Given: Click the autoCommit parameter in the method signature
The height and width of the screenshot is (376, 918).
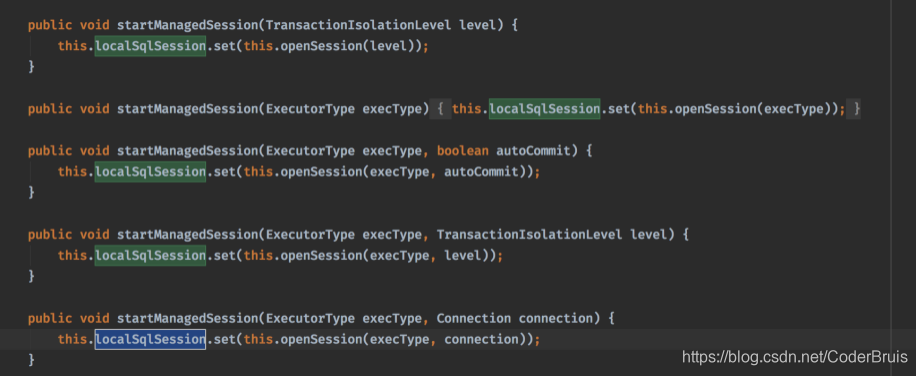Looking at the screenshot, I should [533, 151].
